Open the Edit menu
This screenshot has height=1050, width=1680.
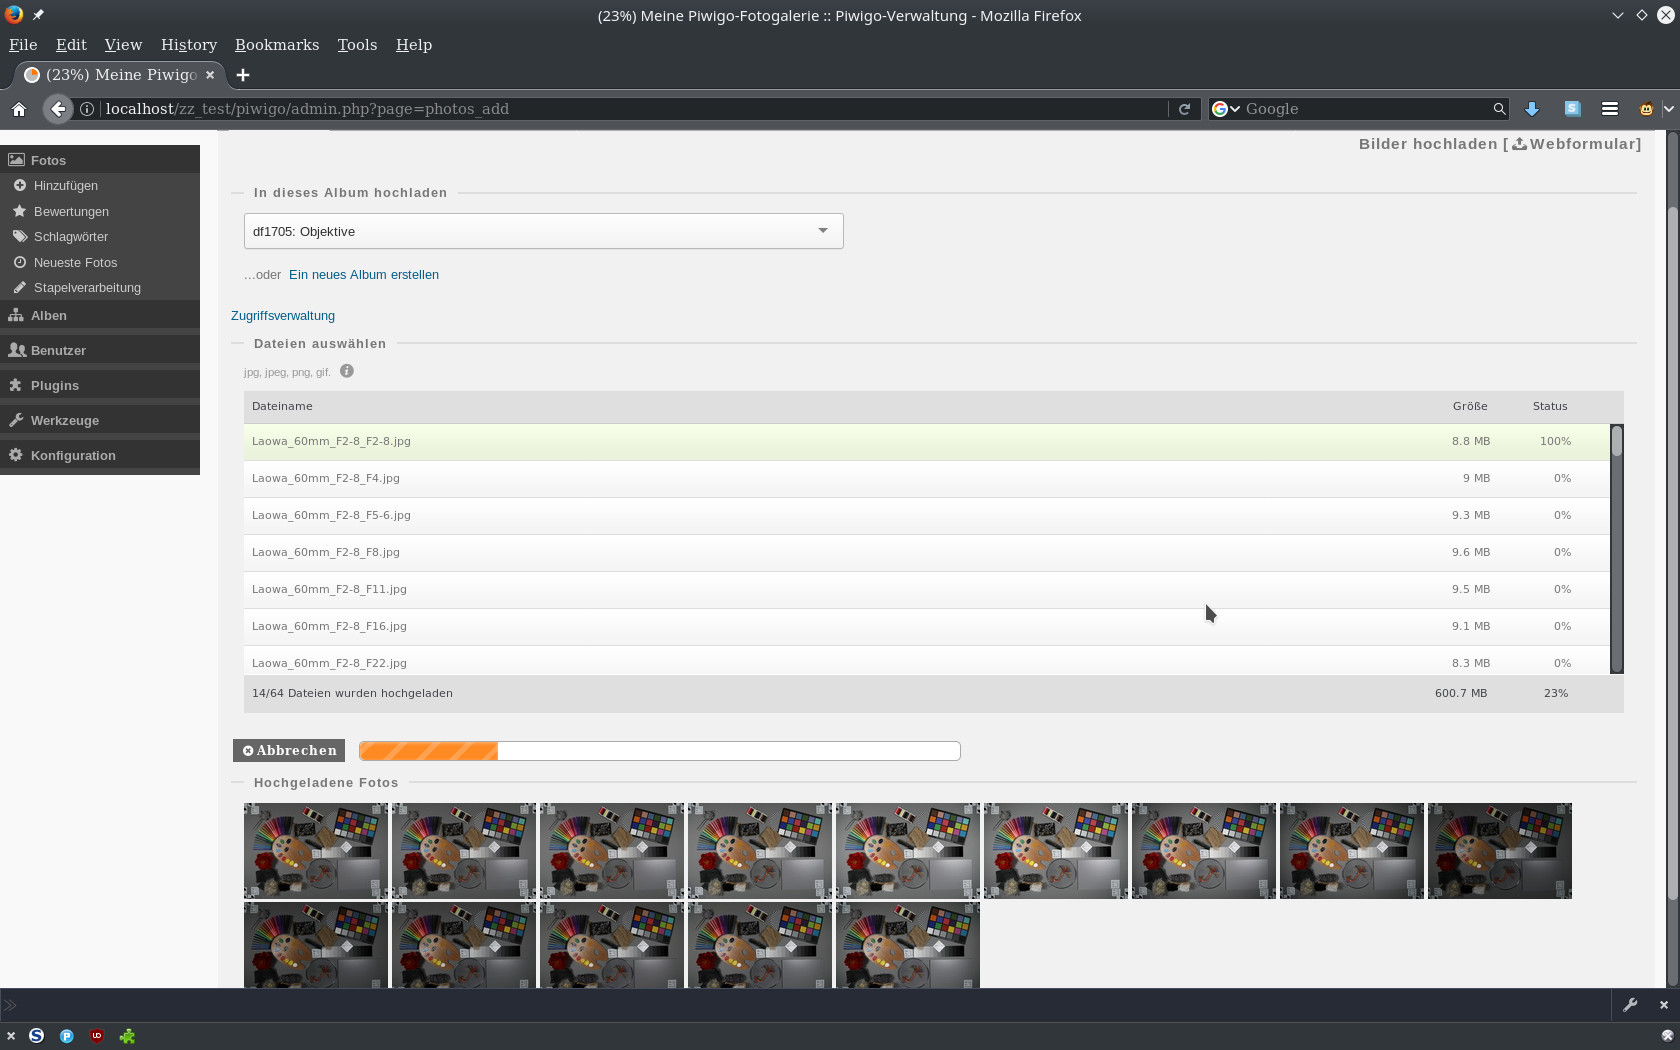[71, 45]
